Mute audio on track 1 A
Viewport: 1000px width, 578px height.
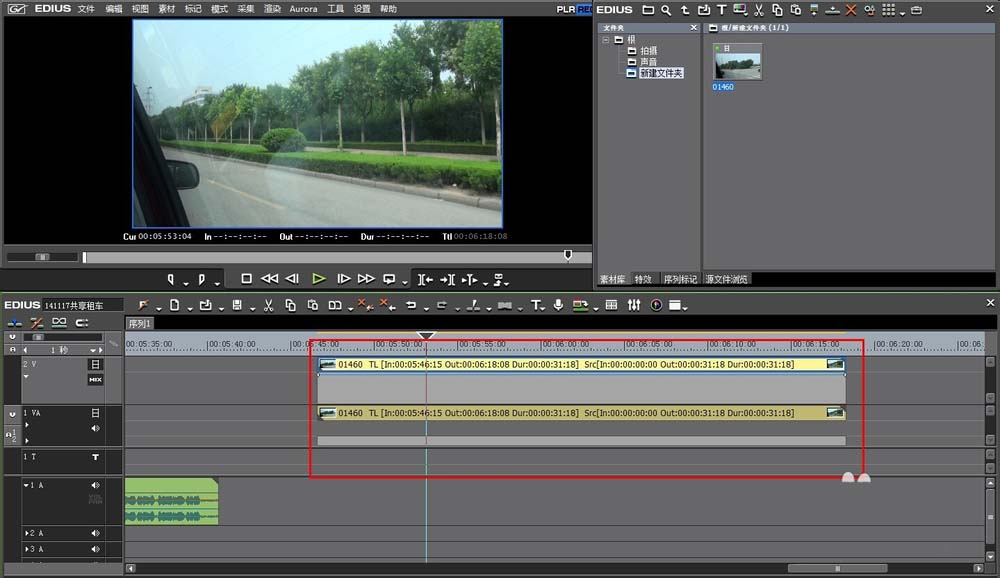96,484
